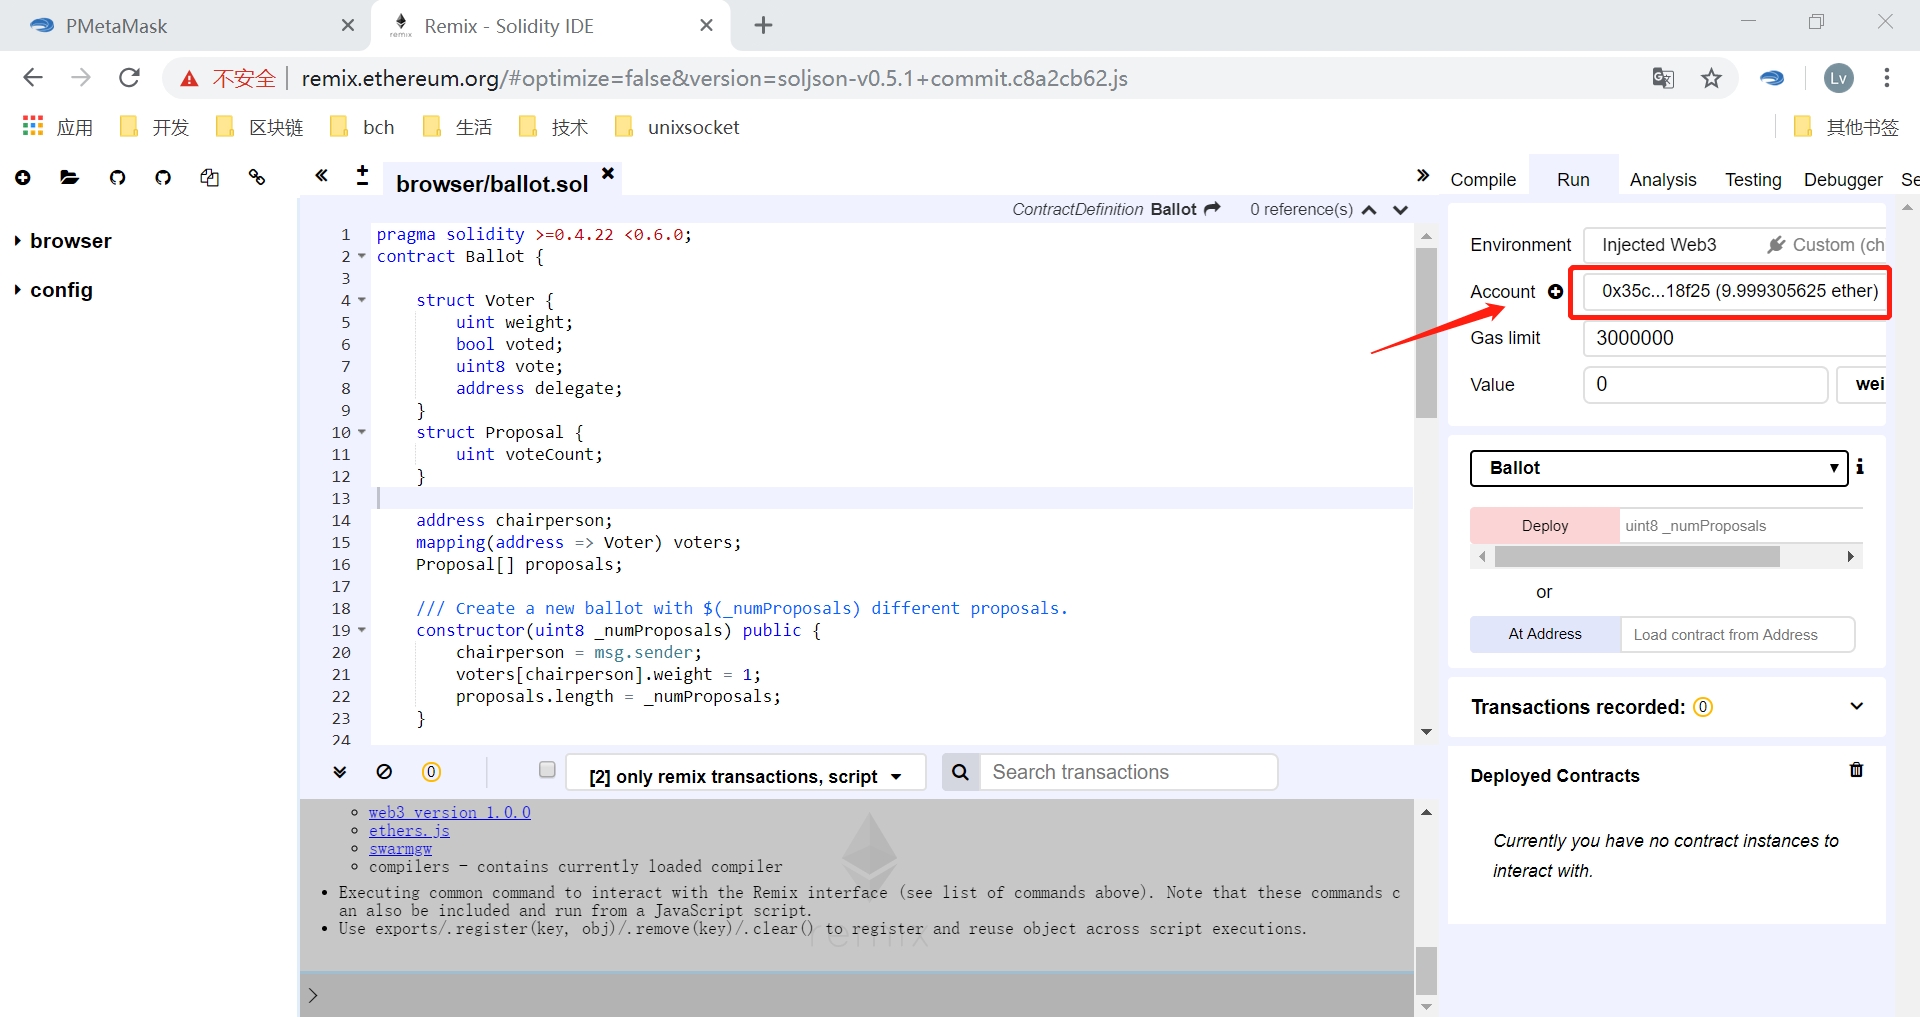Clear the console with the ban icon
1920x1017 pixels.
(x=384, y=772)
